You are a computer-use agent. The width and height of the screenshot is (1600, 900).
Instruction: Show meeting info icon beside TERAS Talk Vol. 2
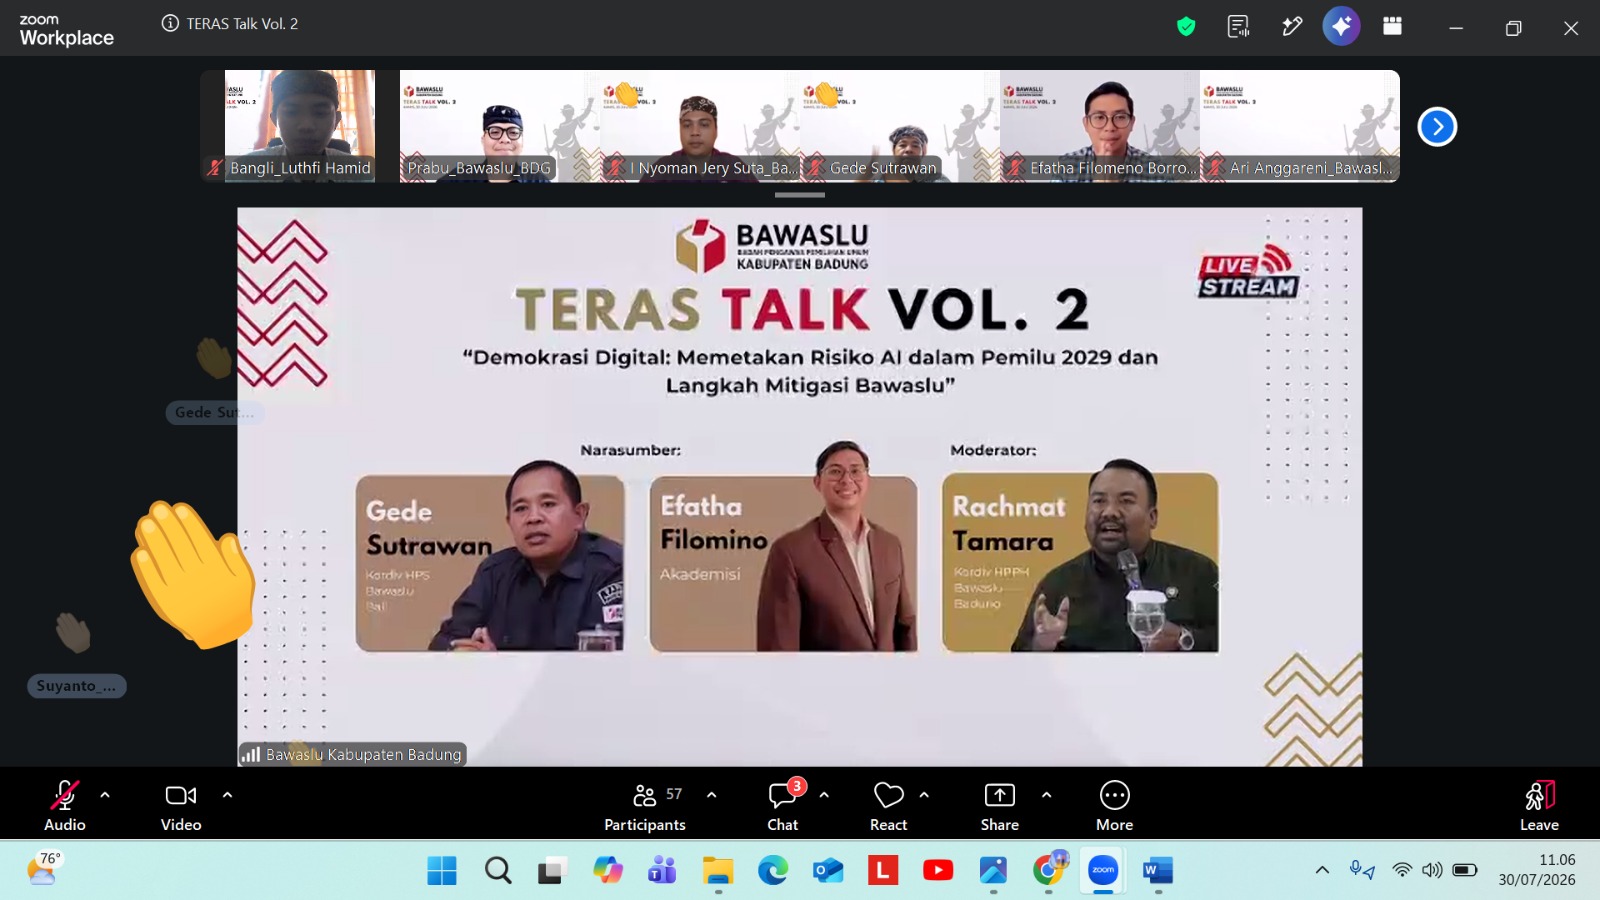coord(170,23)
